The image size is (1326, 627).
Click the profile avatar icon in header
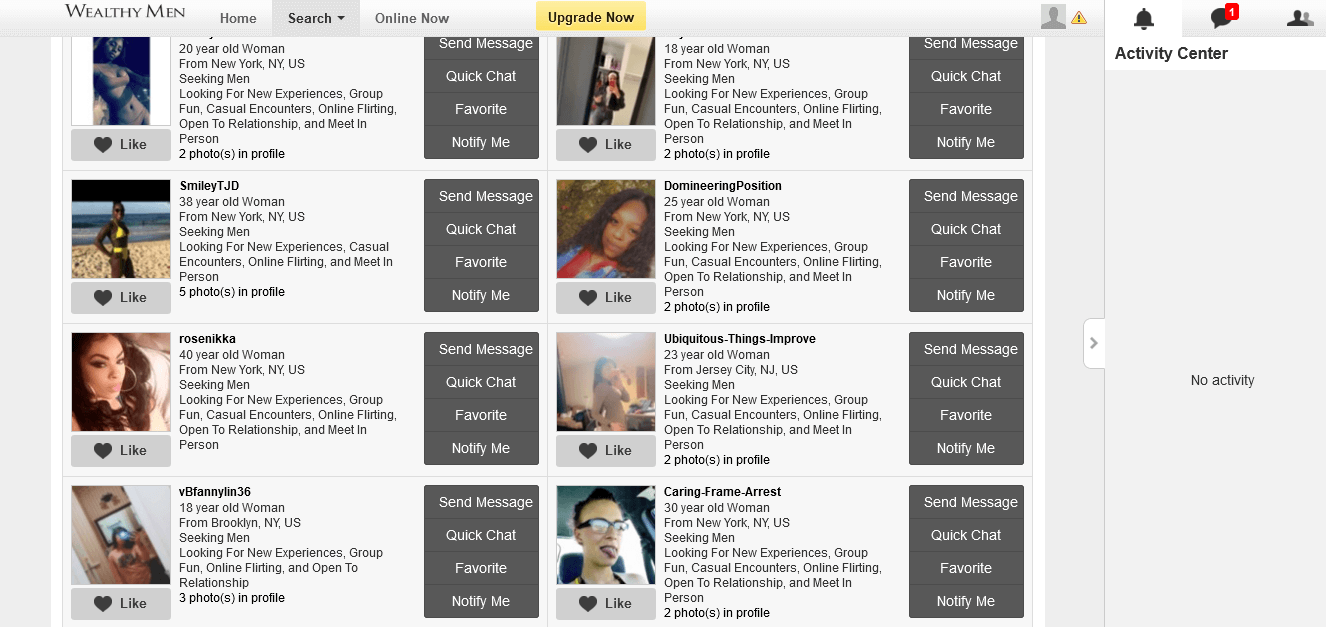1053,17
